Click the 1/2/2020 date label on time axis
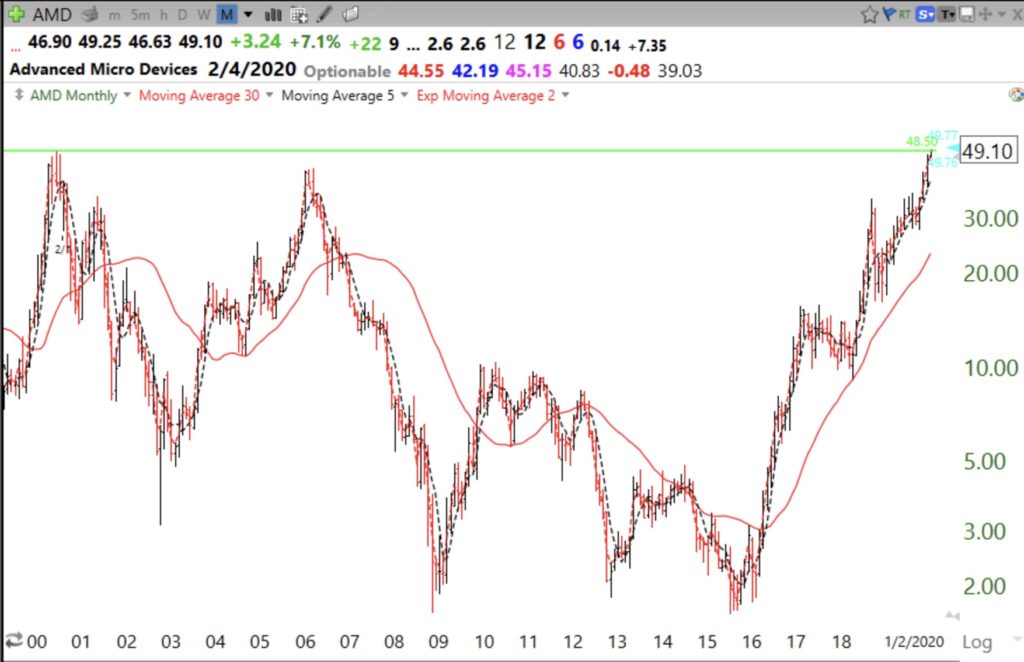Screen dimensions: 1024x662 [x=914, y=642]
